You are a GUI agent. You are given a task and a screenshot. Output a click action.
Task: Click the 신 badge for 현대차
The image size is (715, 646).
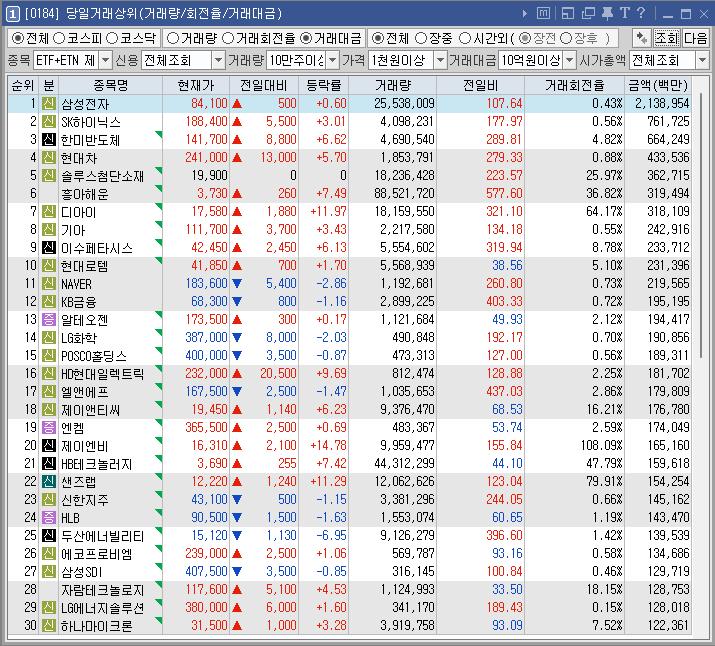coord(49,158)
